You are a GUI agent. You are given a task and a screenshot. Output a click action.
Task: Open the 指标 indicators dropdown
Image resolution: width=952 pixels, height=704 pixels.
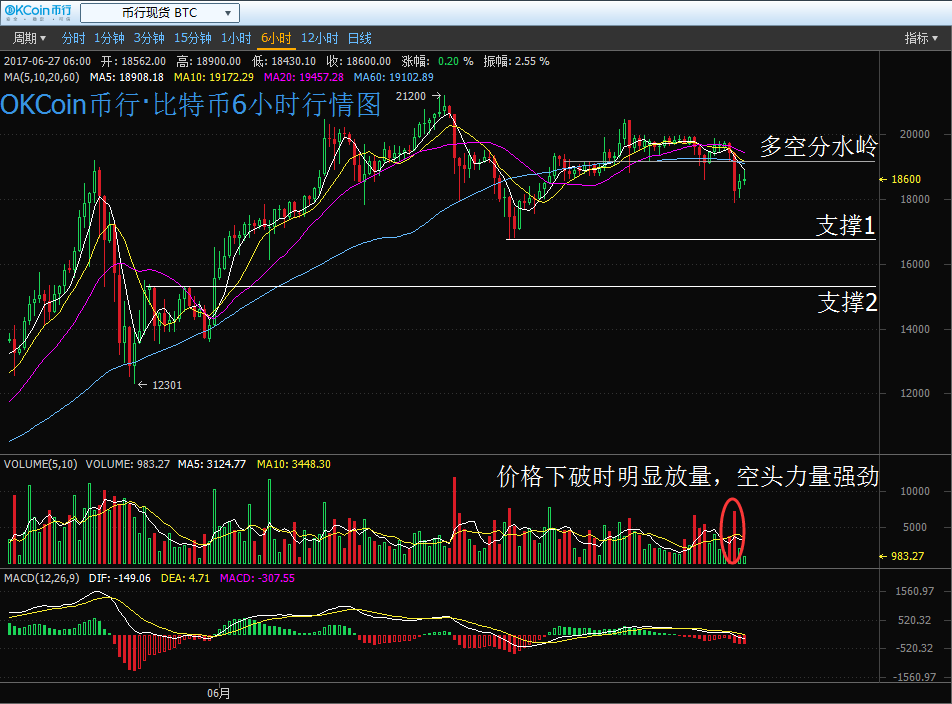coord(921,38)
